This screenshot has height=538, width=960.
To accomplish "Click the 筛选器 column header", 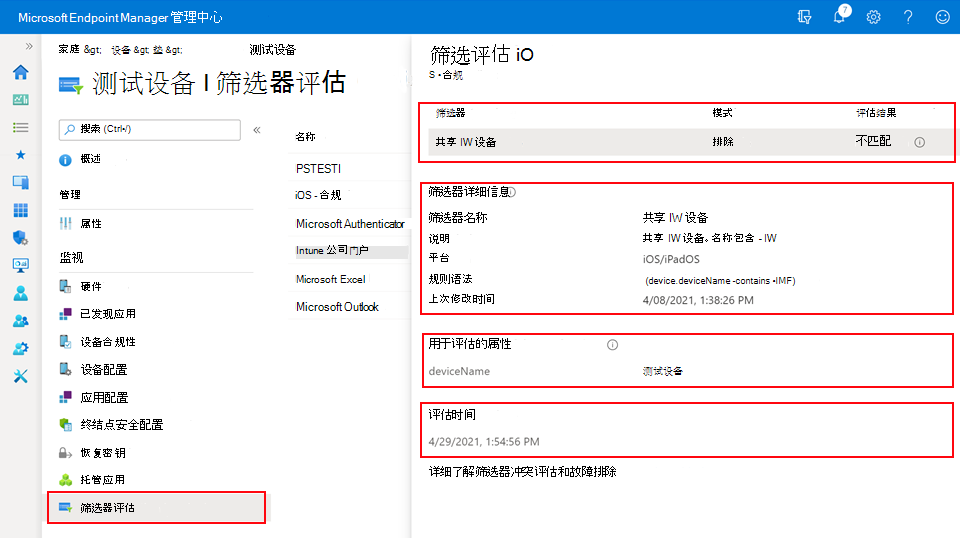I will (450, 113).
